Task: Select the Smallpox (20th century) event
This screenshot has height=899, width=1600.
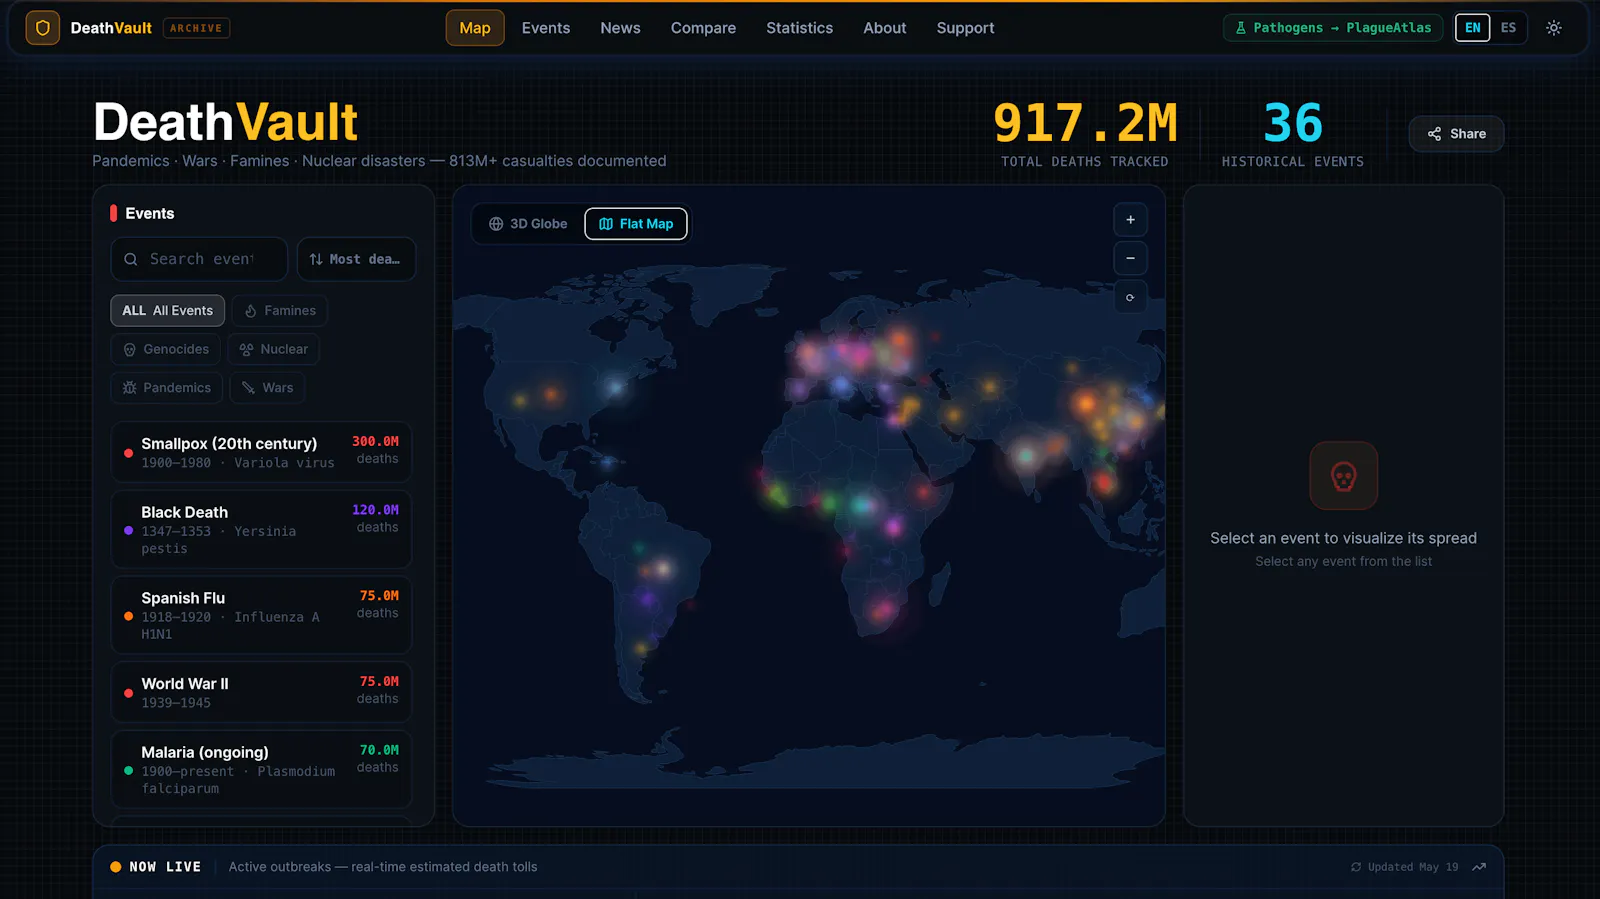Action: (x=261, y=452)
